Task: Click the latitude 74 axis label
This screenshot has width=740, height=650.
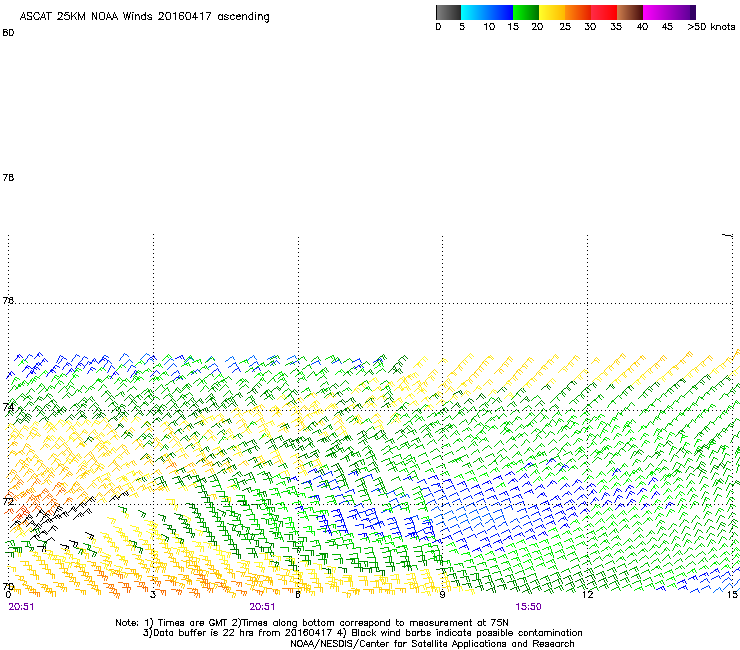Action: [x=8, y=406]
